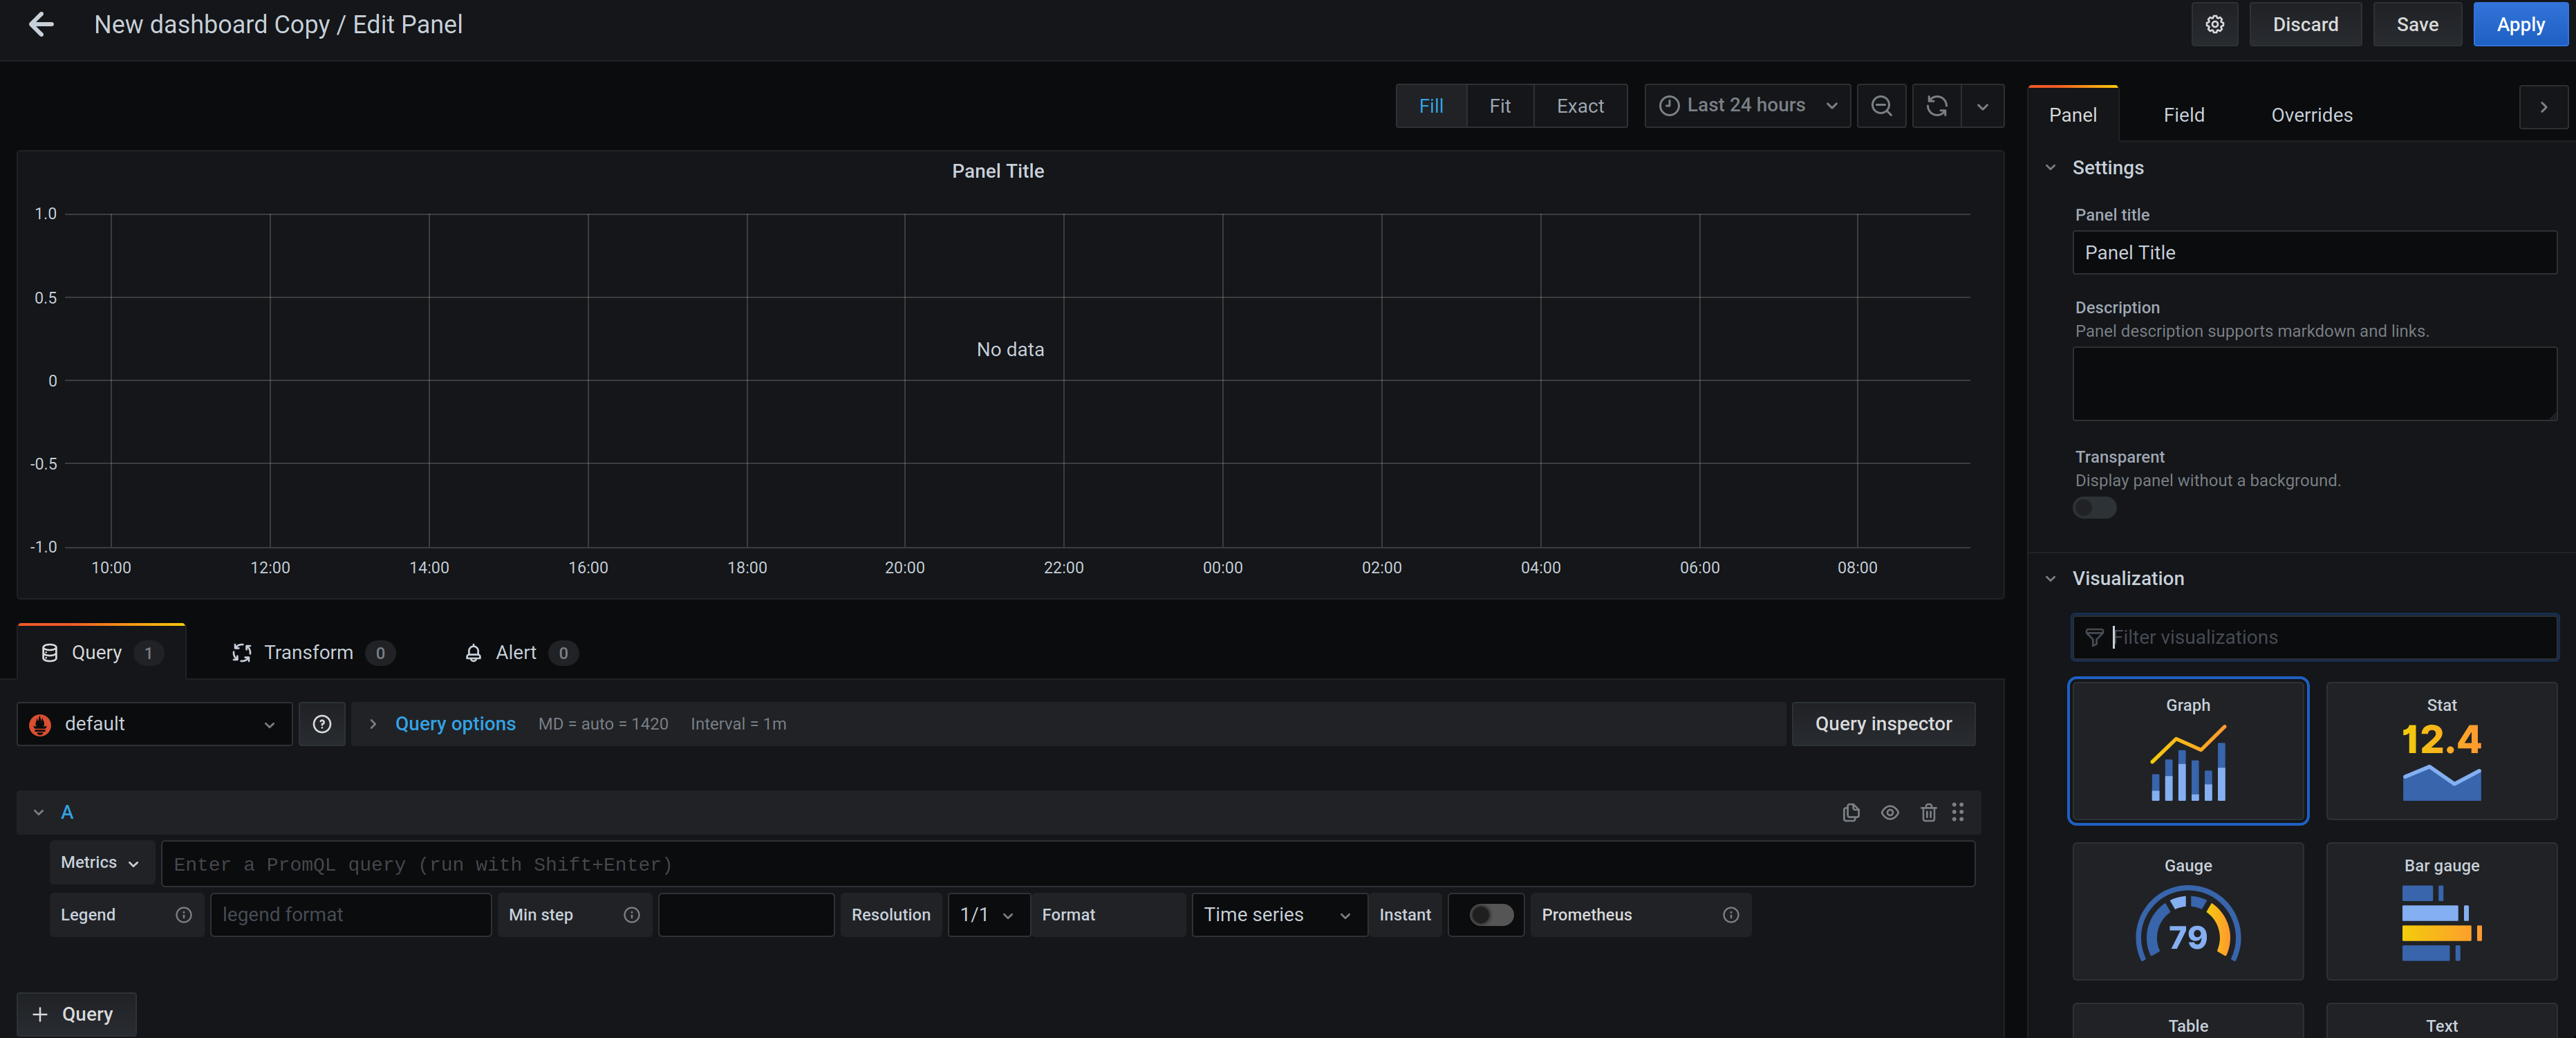Expand the Query options section
2576x1038 pixels.
coord(455,723)
